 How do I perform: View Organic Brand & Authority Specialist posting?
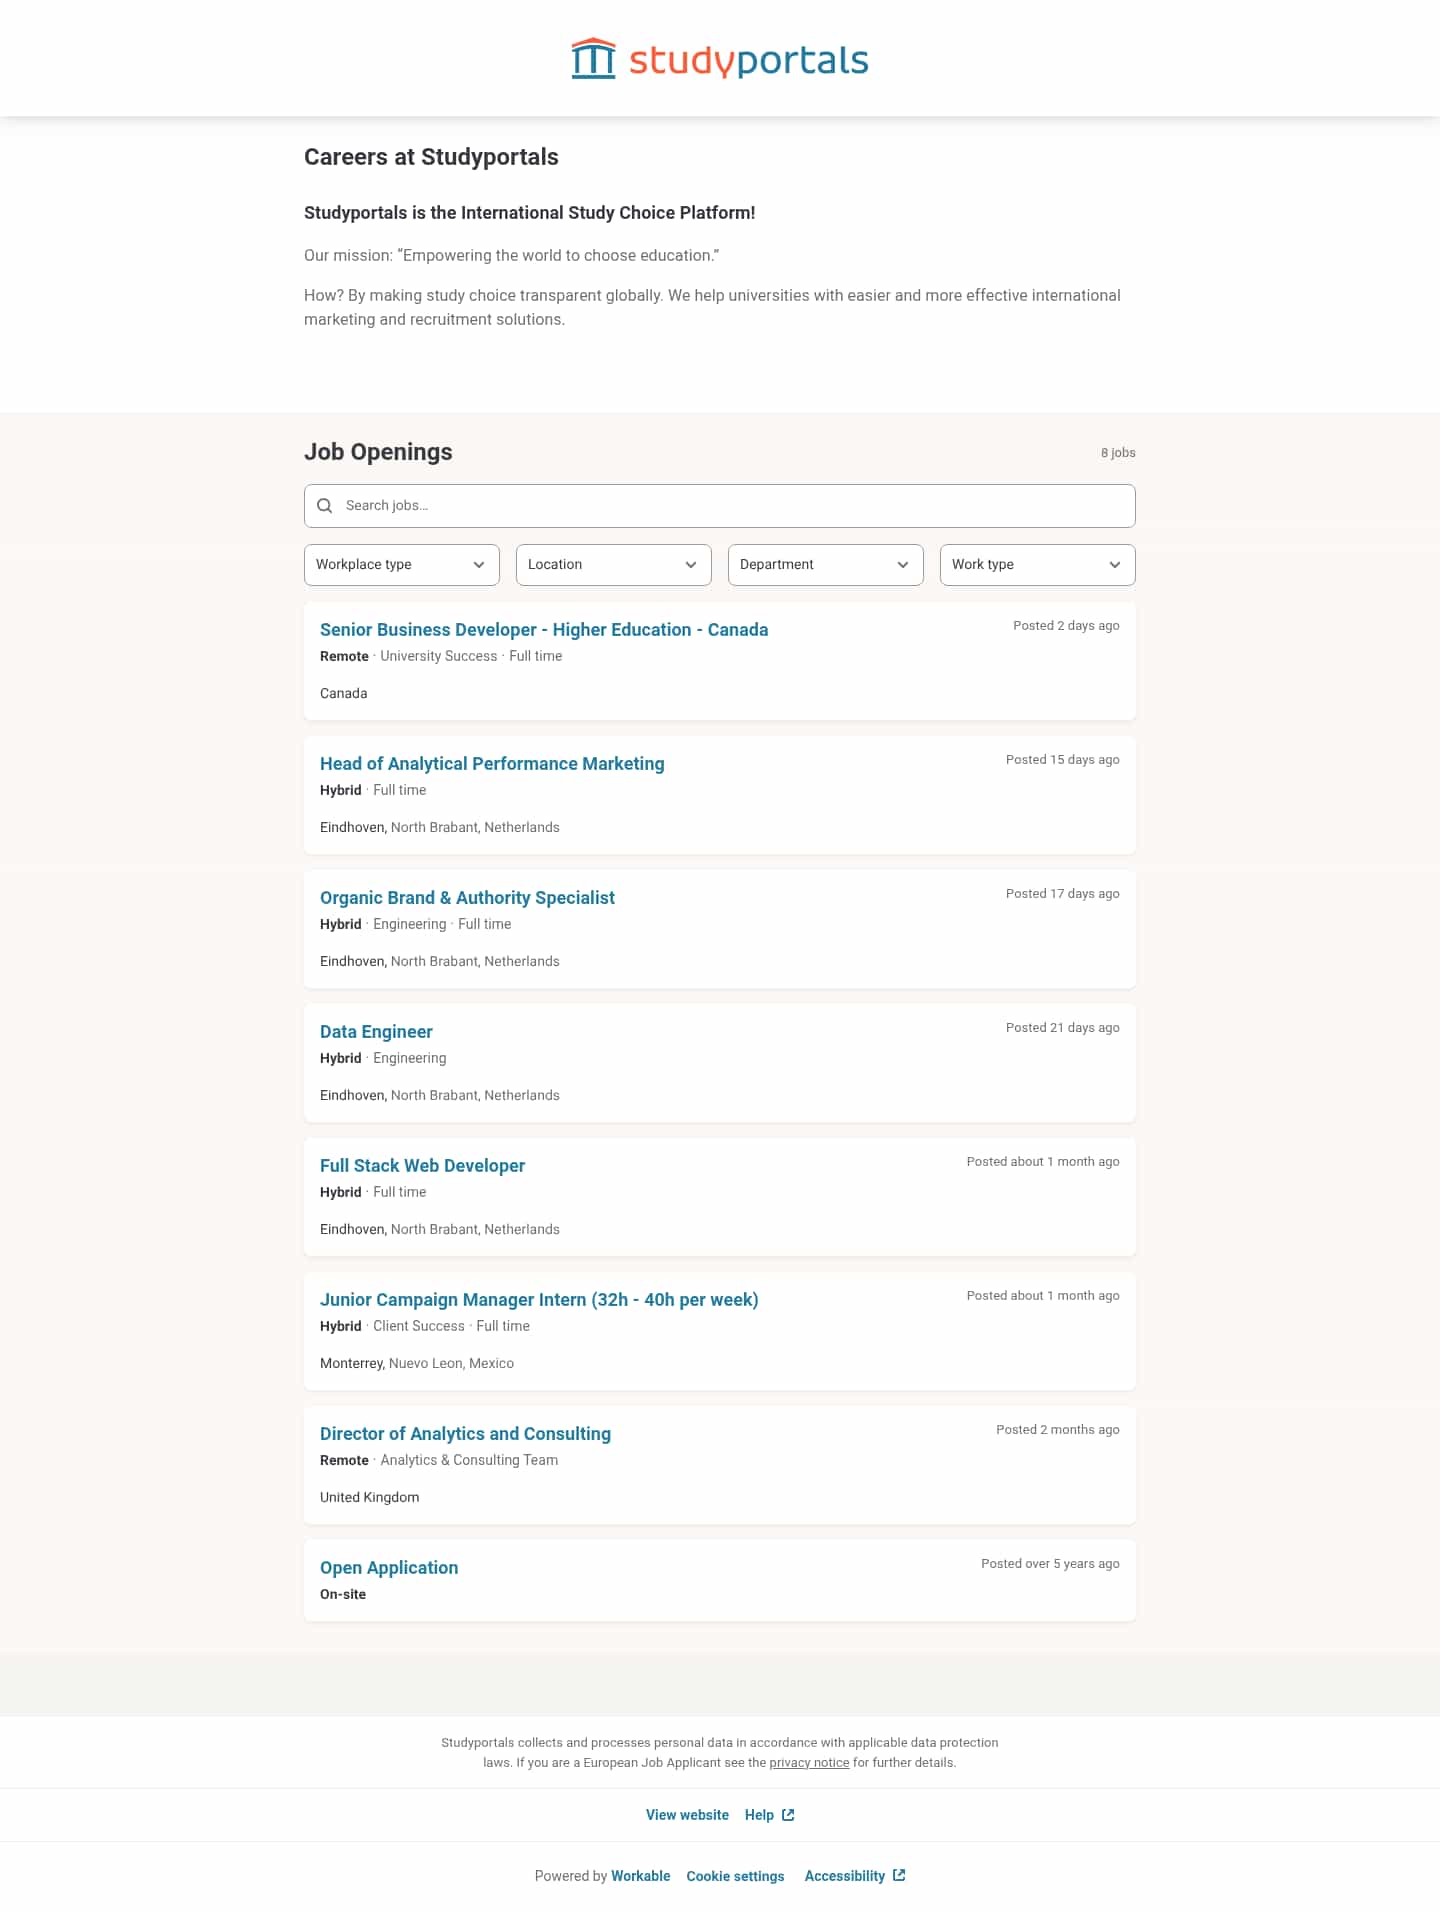tap(467, 898)
